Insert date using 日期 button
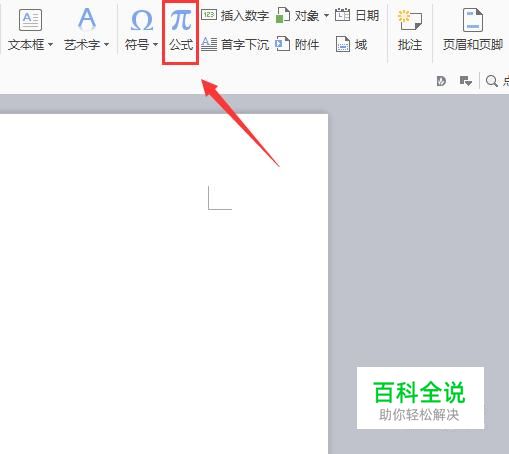The image size is (509, 454). [x=357, y=15]
